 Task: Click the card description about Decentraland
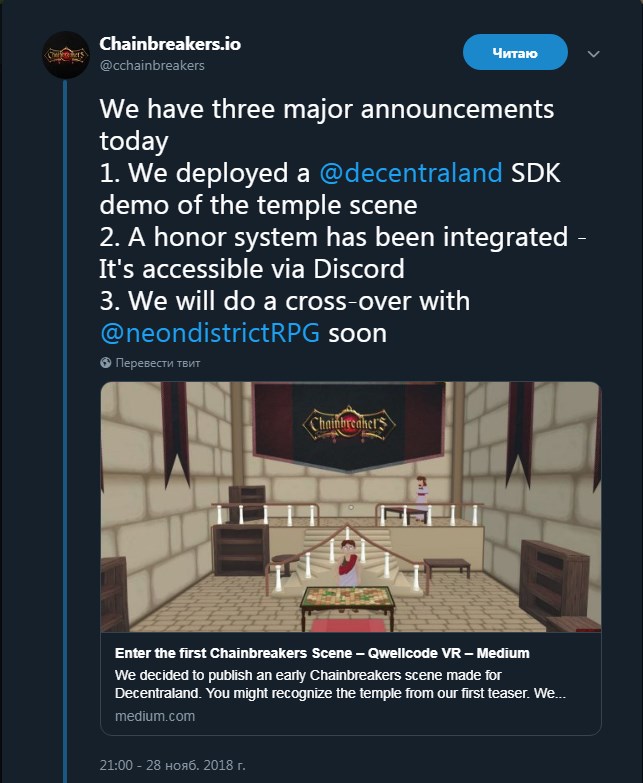click(x=340, y=684)
